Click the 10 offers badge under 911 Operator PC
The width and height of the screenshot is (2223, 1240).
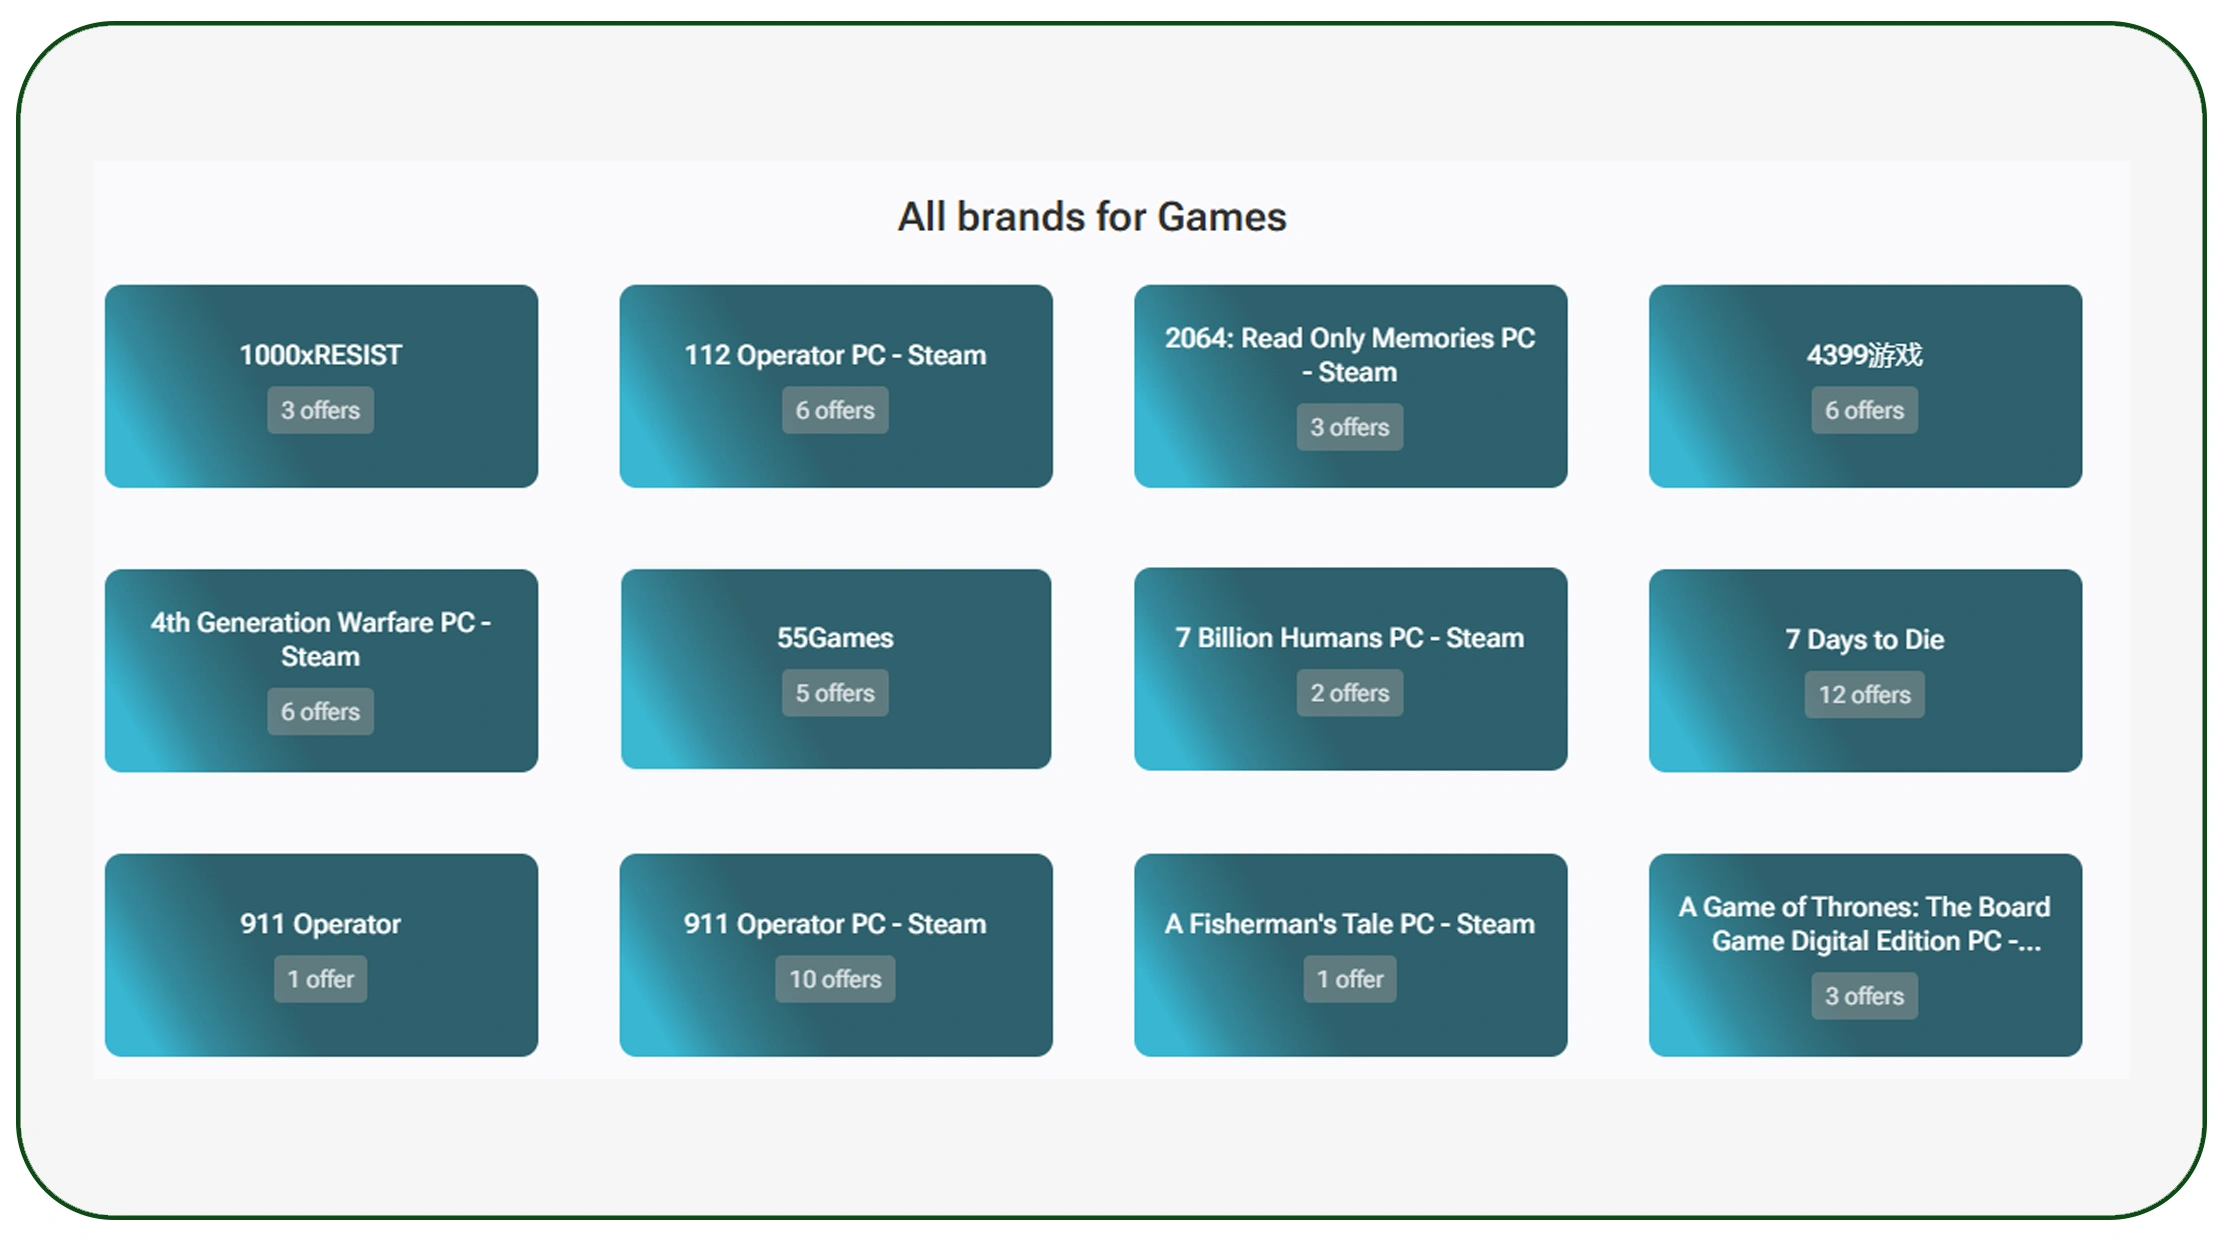(x=836, y=979)
